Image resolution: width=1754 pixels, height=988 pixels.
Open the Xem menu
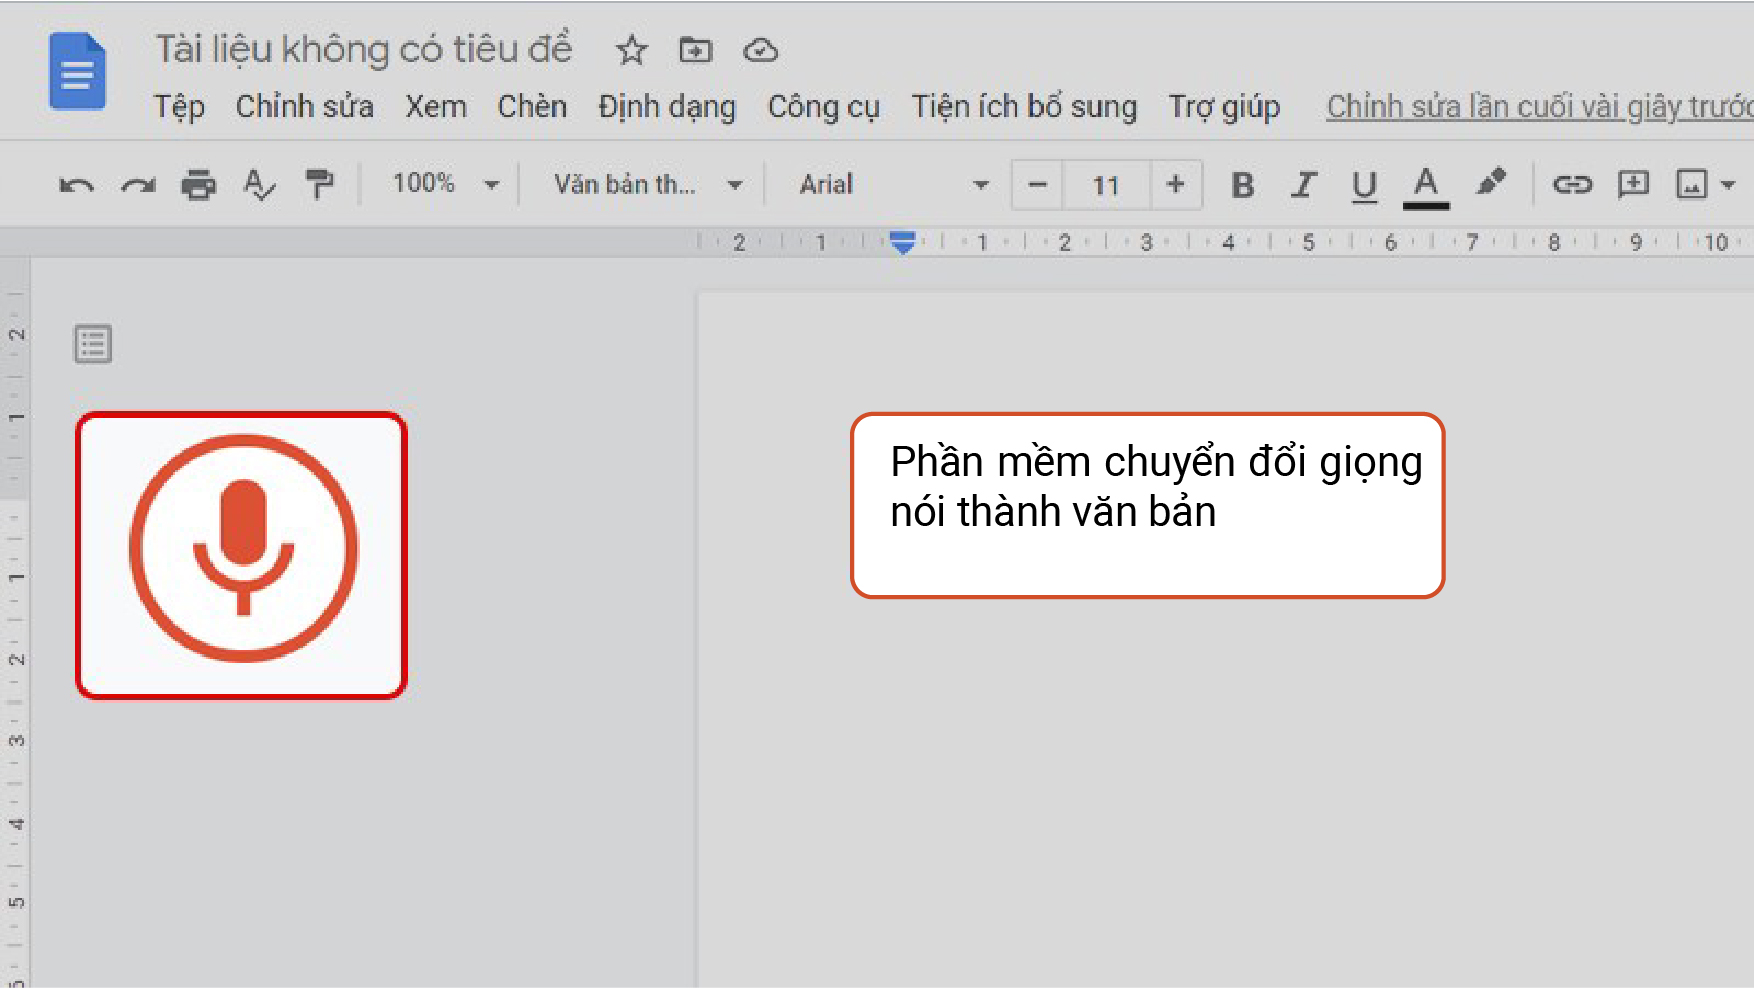(x=436, y=106)
